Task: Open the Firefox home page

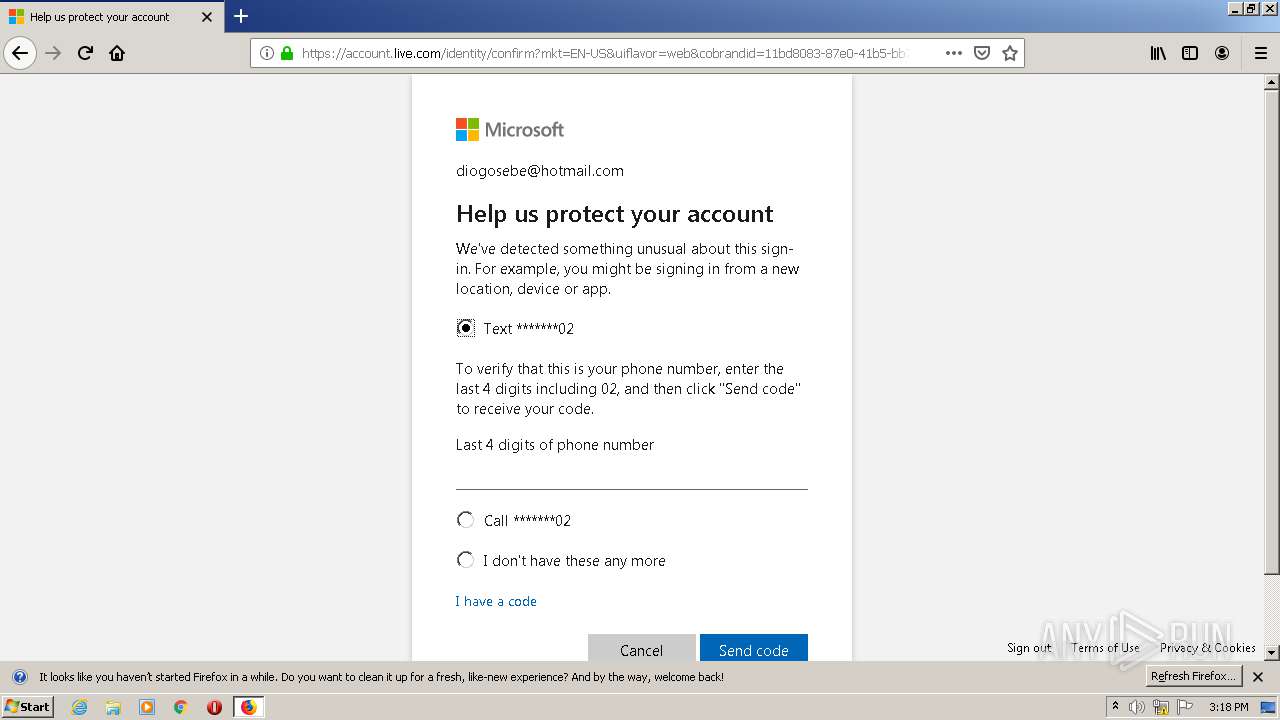Action: [x=117, y=53]
